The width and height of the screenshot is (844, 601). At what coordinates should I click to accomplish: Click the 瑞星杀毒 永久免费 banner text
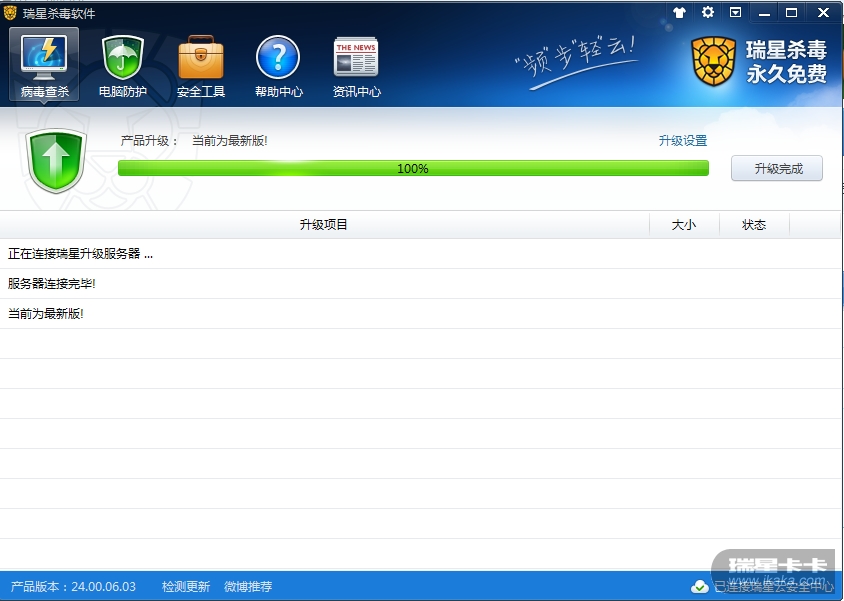click(x=786, y=62)
